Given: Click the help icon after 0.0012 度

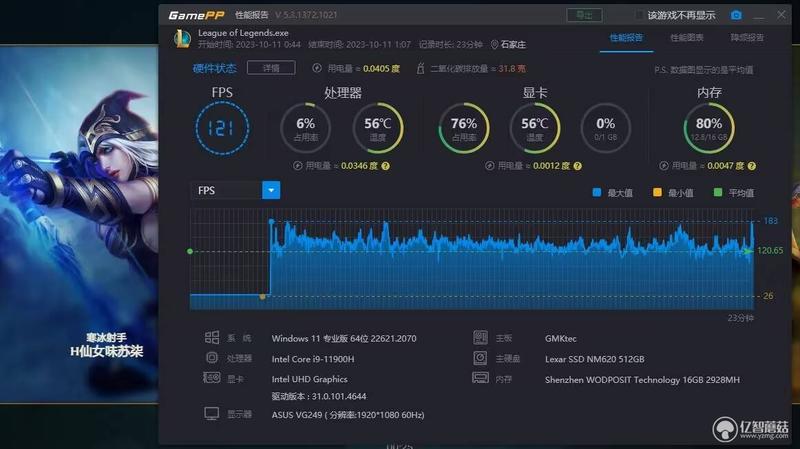Looking at the screenshot, I should pos(578,166).
